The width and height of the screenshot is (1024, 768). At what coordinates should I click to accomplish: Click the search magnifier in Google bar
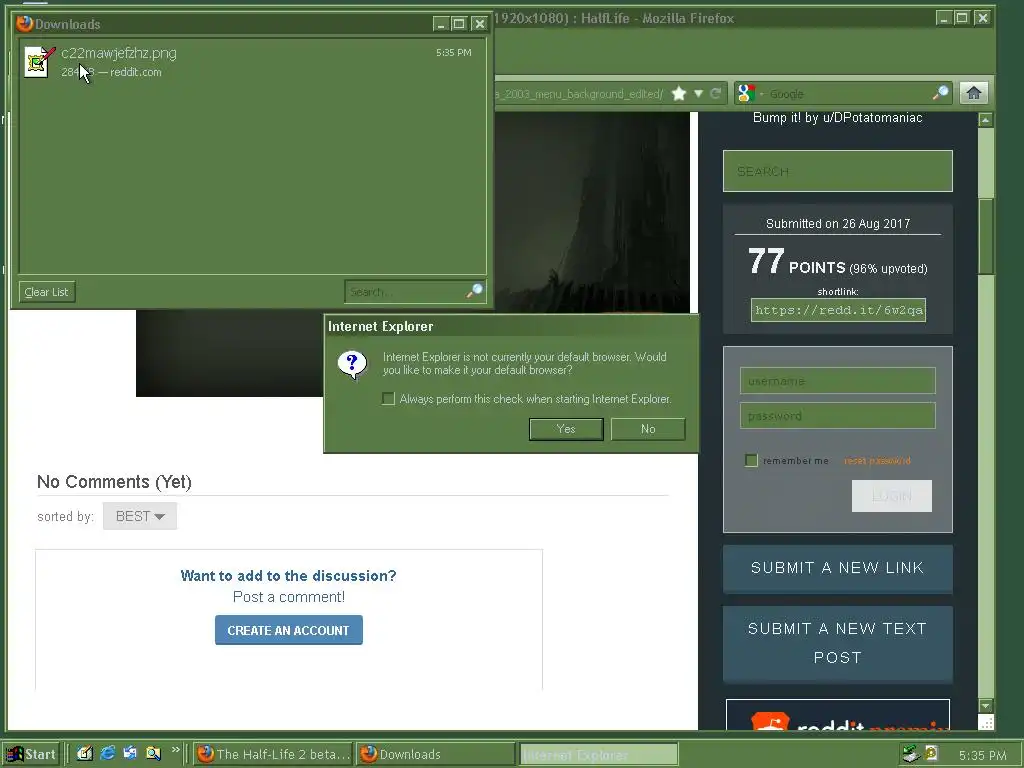coord(940,93)
